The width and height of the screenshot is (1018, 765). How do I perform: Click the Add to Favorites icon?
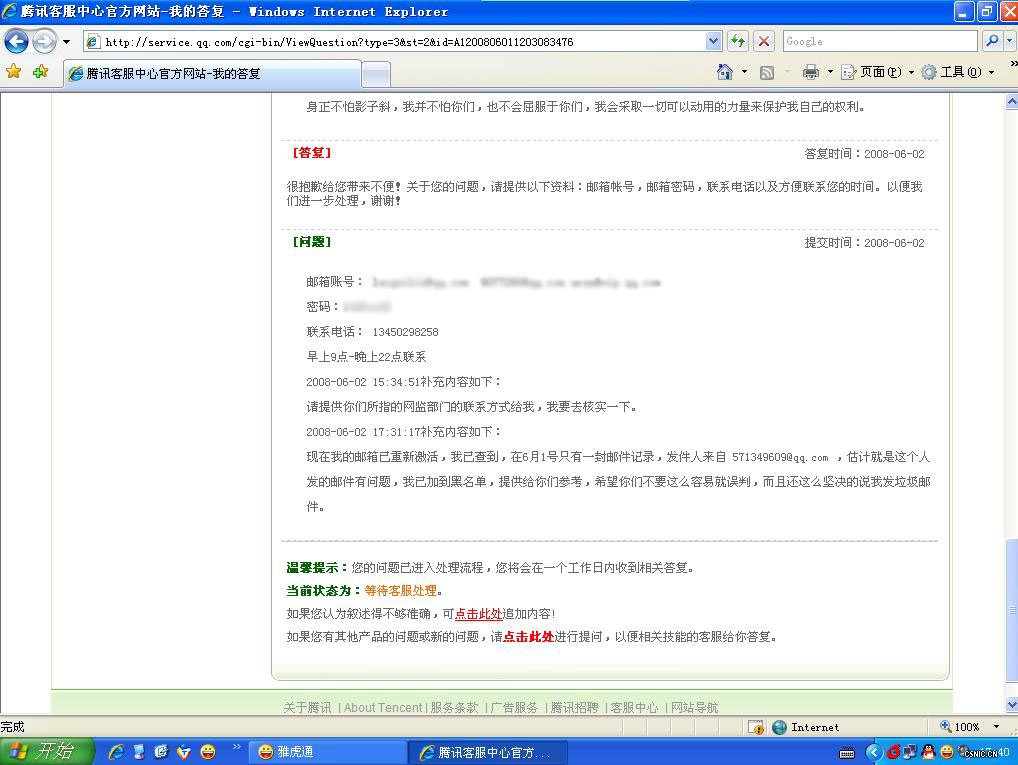pos(40,72)
